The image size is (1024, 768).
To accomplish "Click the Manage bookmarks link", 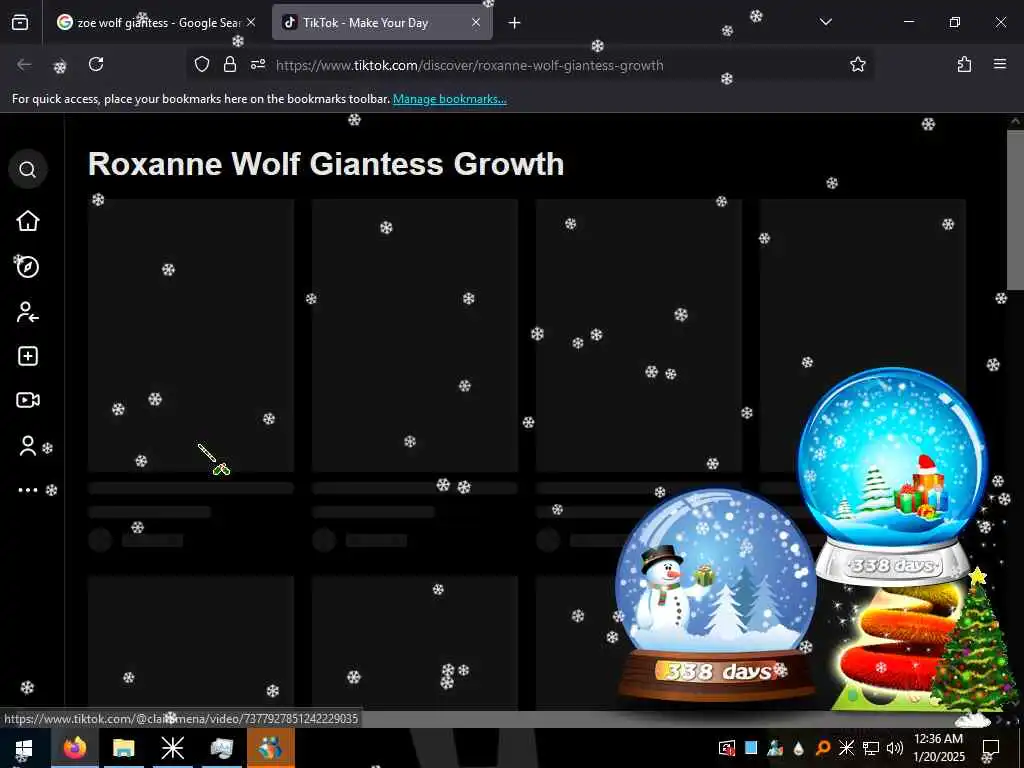I will coord(449,99).
